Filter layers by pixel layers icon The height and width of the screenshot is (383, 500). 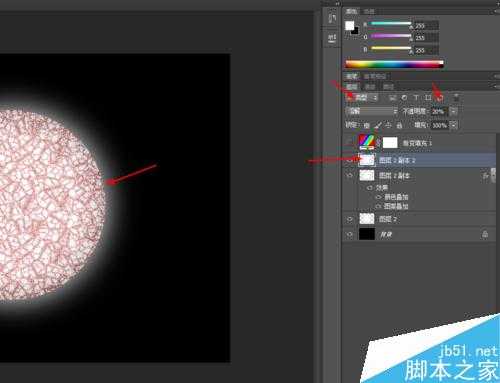click(392, 98)
